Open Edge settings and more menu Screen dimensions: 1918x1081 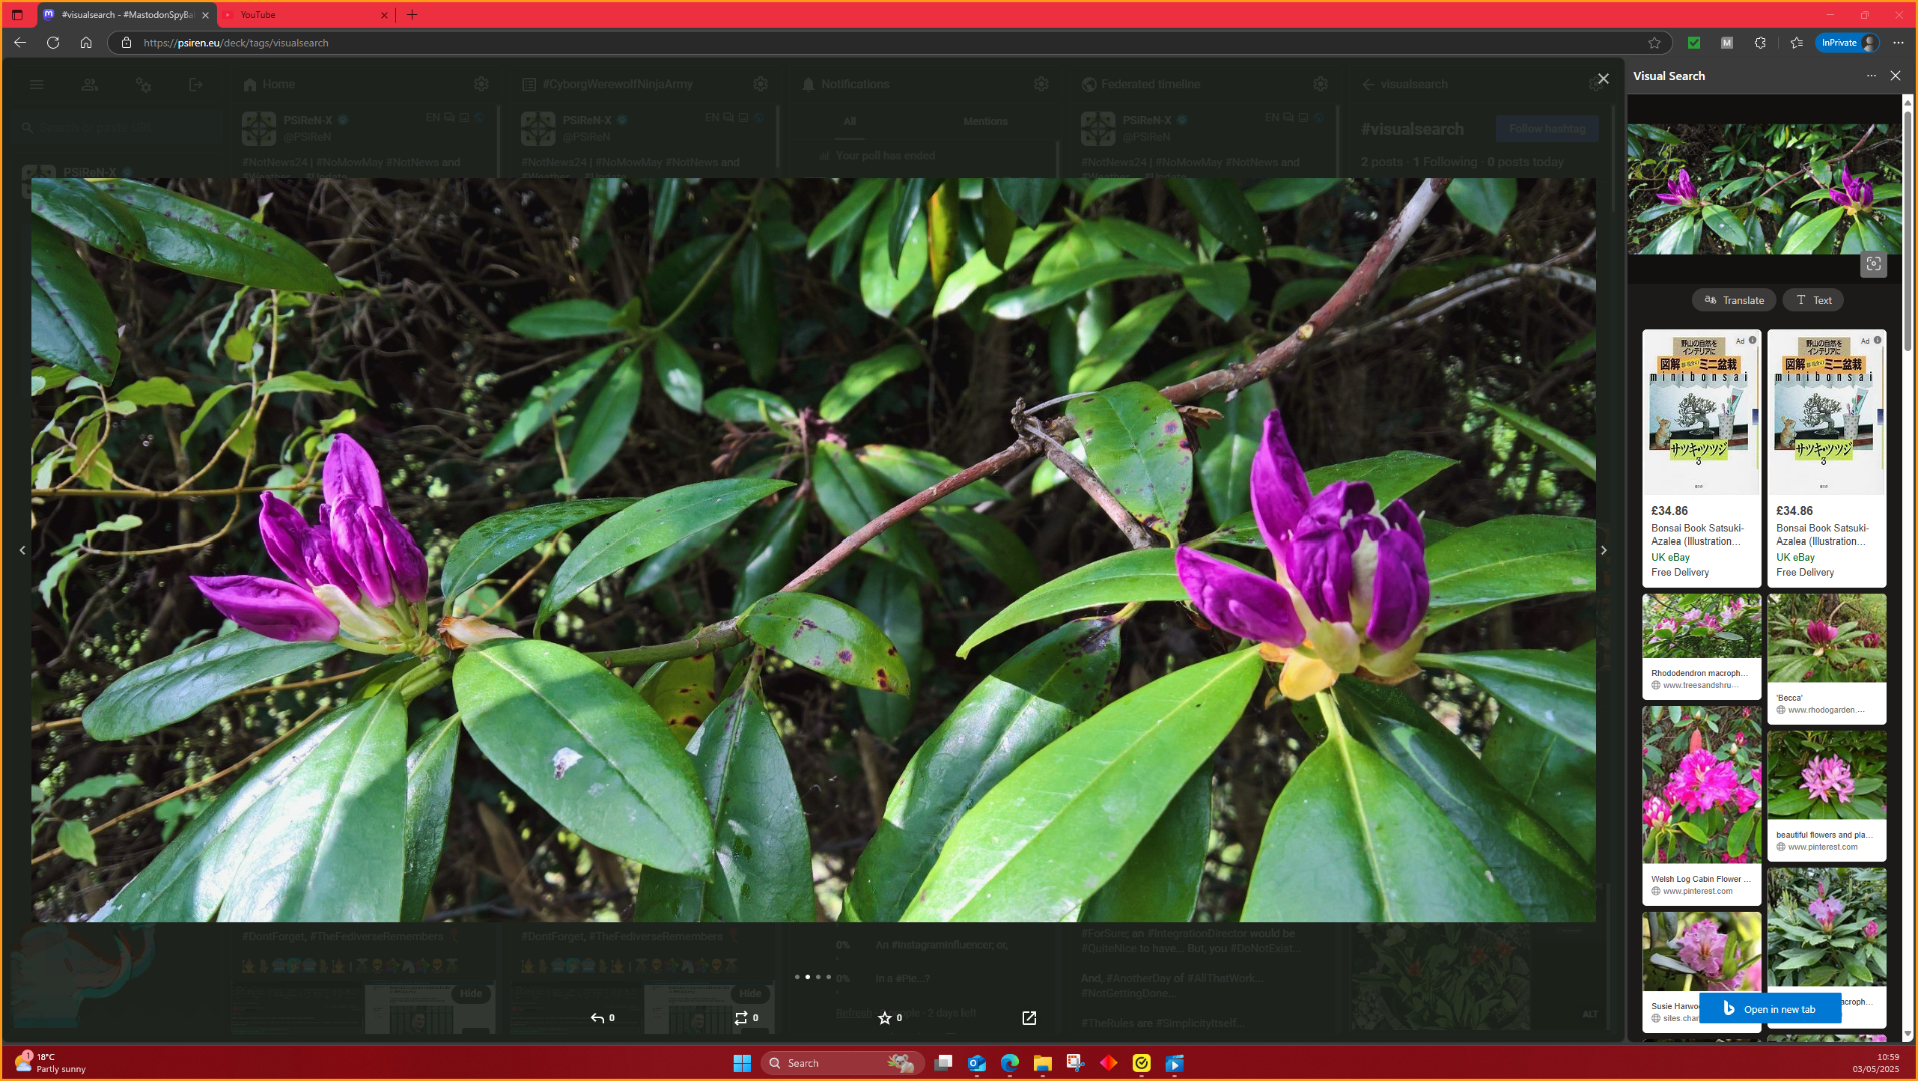click(x=1898, y=43)
